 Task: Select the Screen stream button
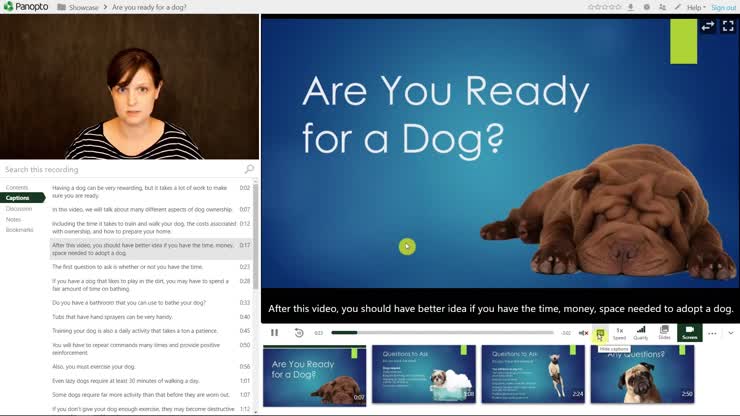tap(690, 332)
